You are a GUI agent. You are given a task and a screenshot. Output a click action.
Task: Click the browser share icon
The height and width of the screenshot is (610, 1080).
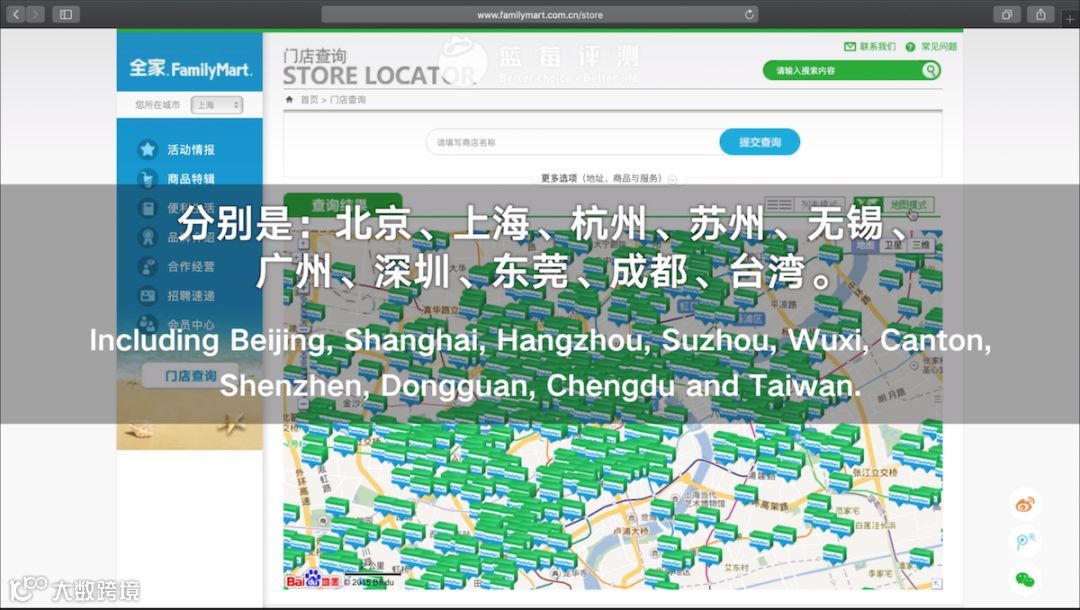(x=1041, y=14)
